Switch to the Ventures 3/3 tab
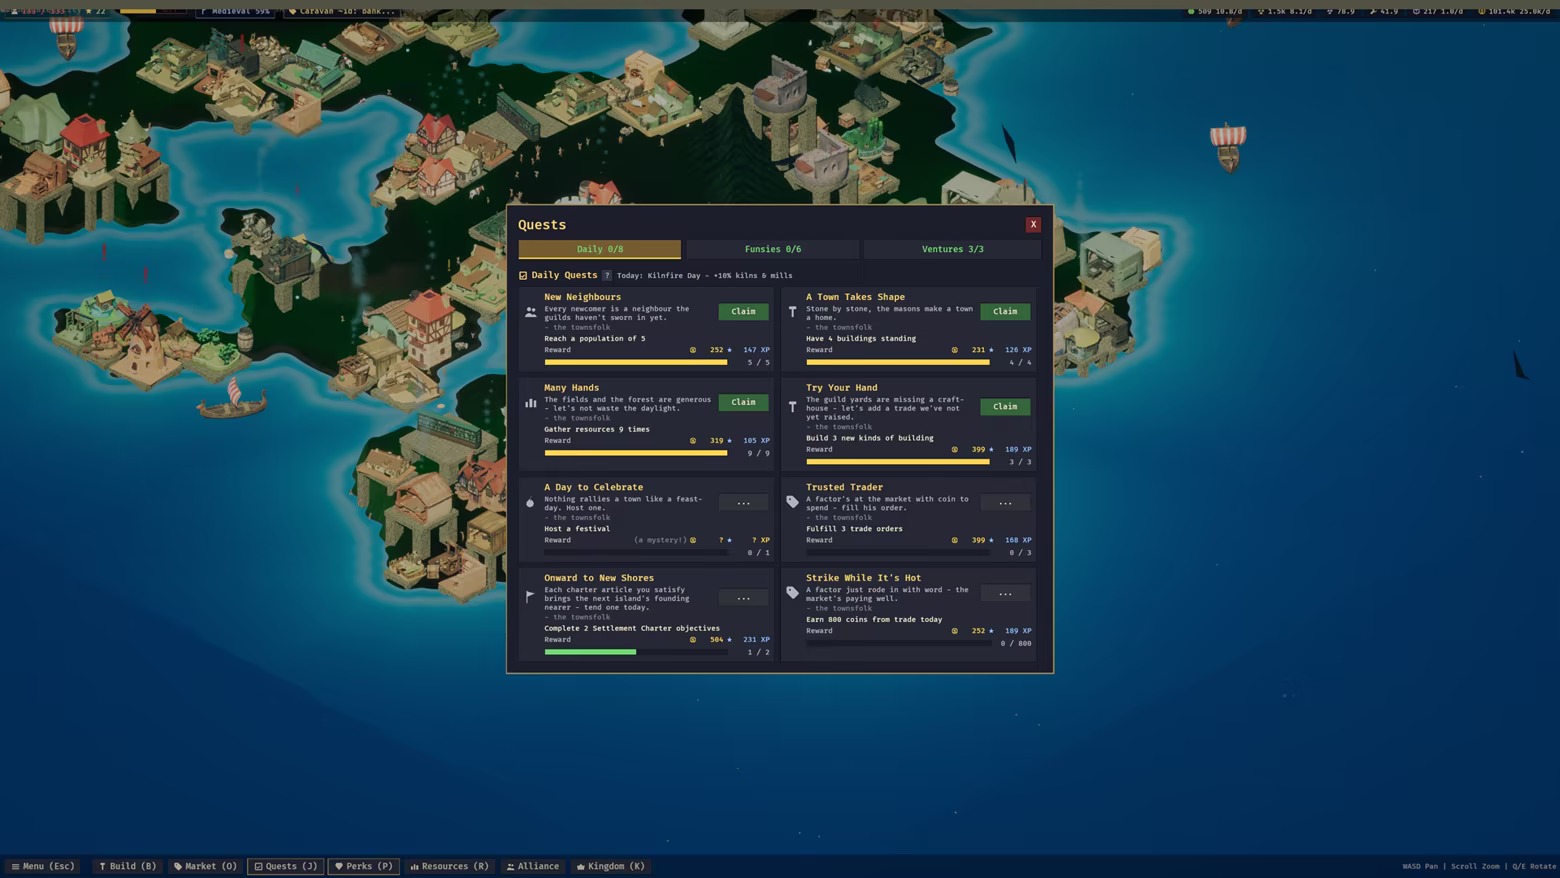1560x878 pixels. click(x=952, y=249)
